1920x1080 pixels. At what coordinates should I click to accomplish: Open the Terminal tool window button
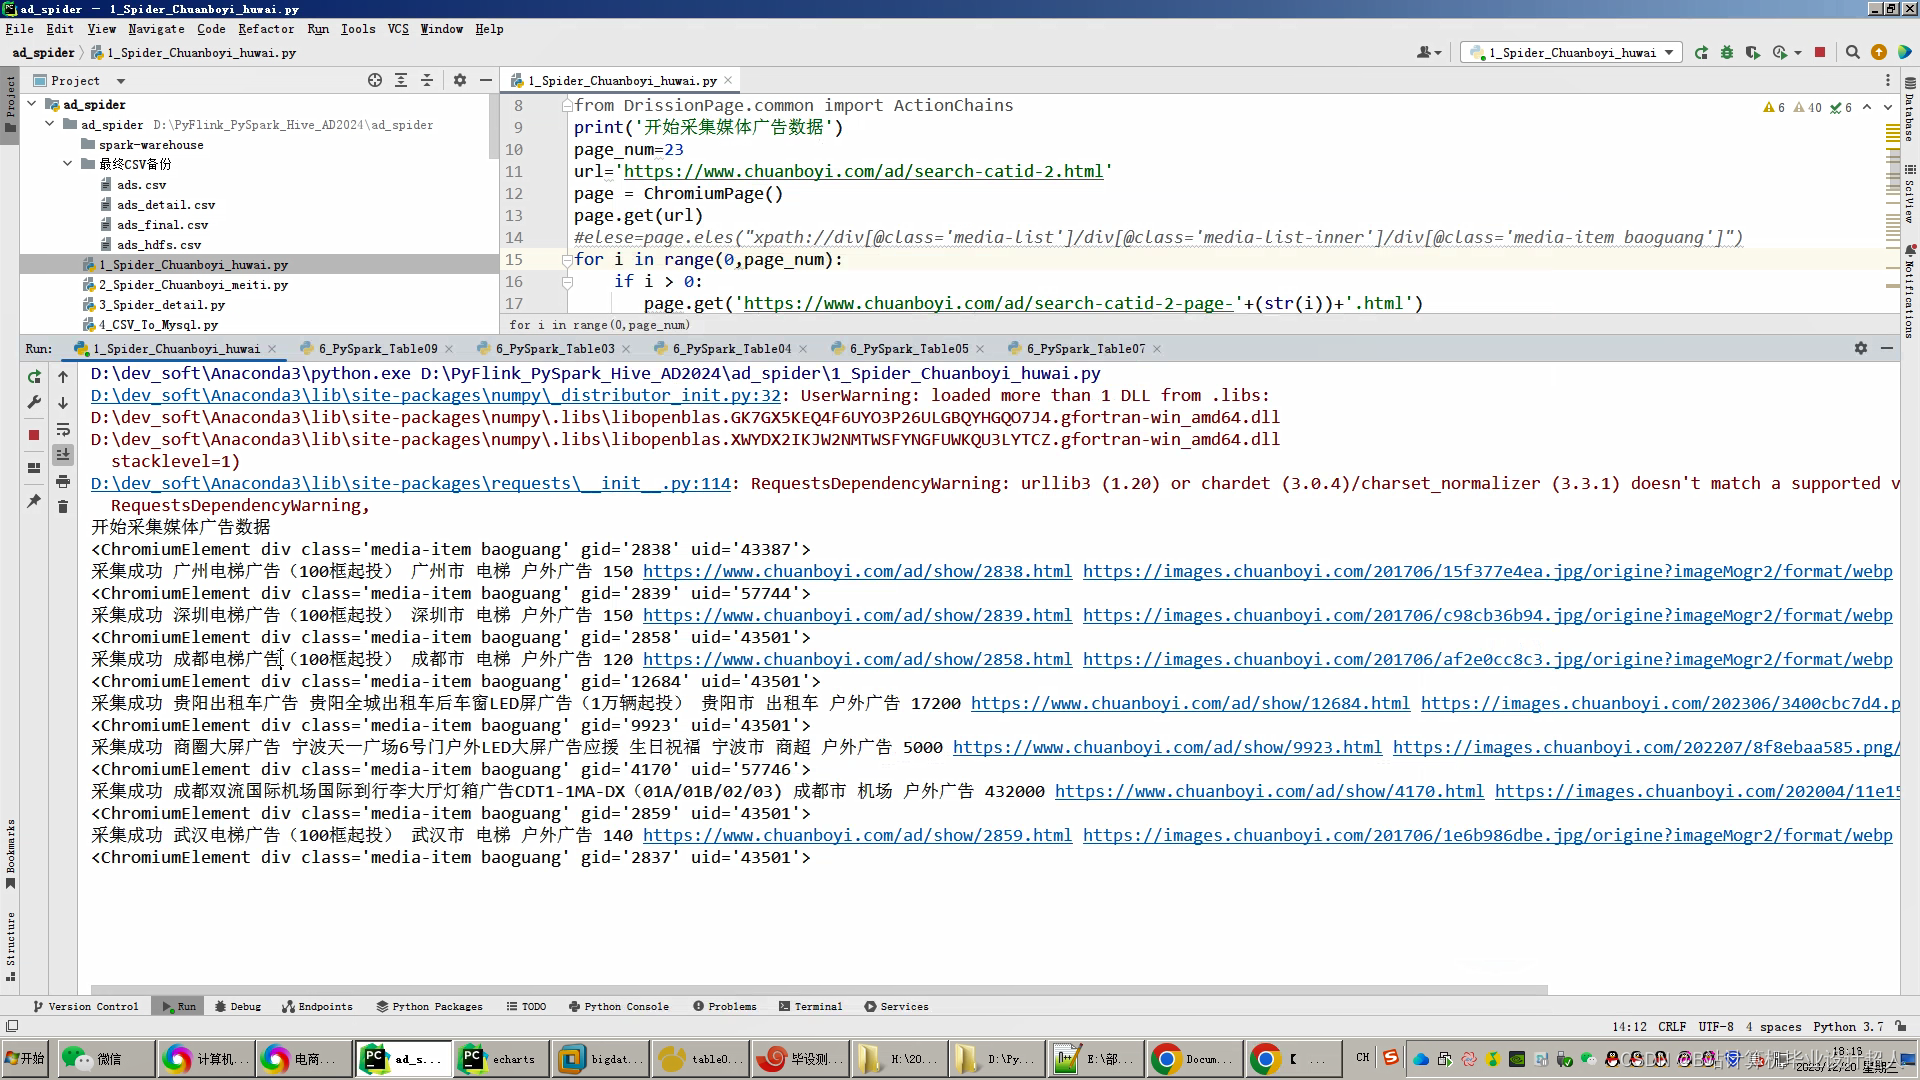tap(810, 1006)
